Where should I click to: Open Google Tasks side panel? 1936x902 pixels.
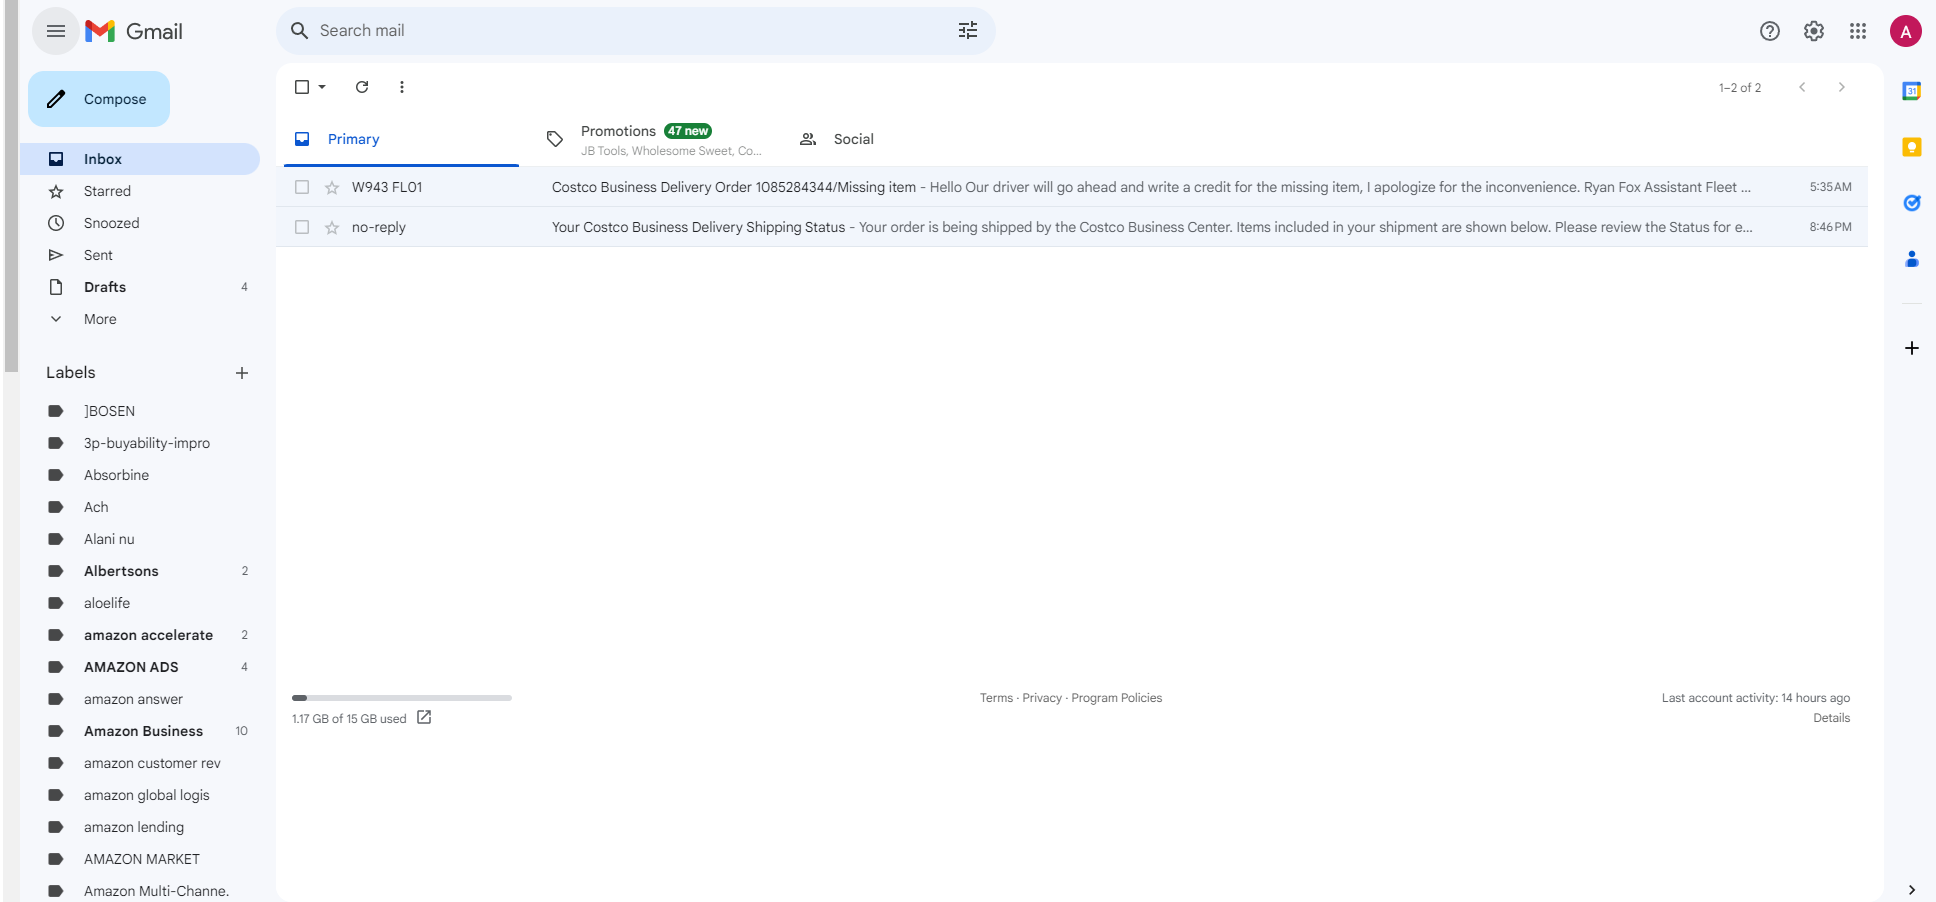pyautogui.click(x=1912, y=203)
